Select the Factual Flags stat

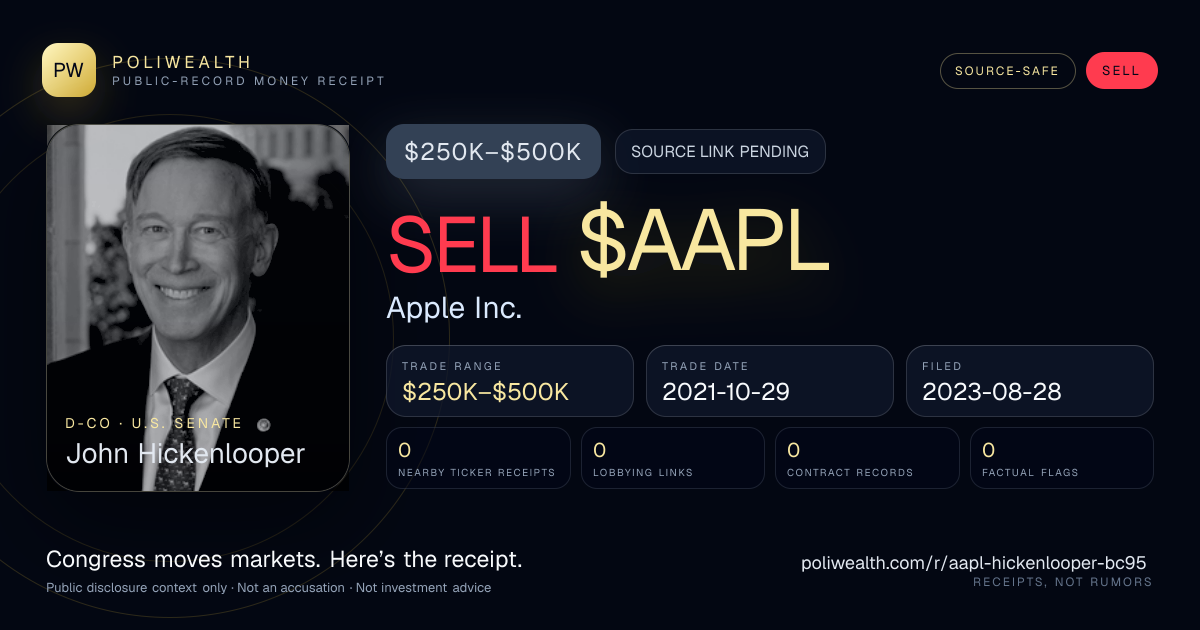(x=1062, y=458)
